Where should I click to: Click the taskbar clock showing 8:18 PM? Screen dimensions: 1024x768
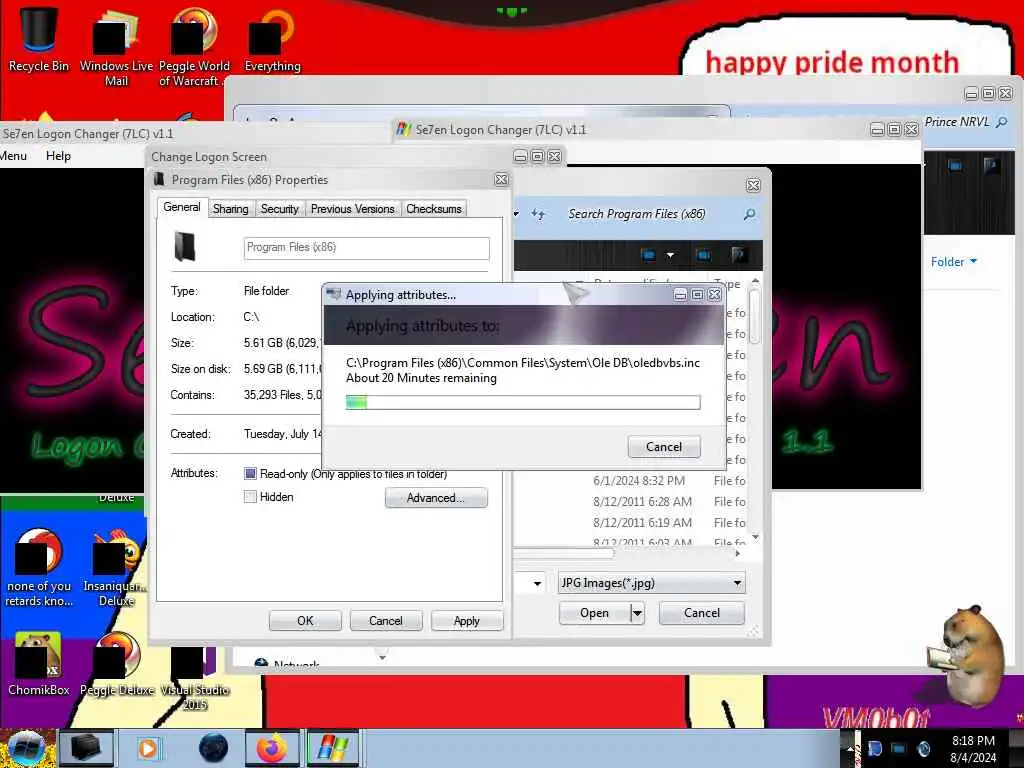[973, 748]
